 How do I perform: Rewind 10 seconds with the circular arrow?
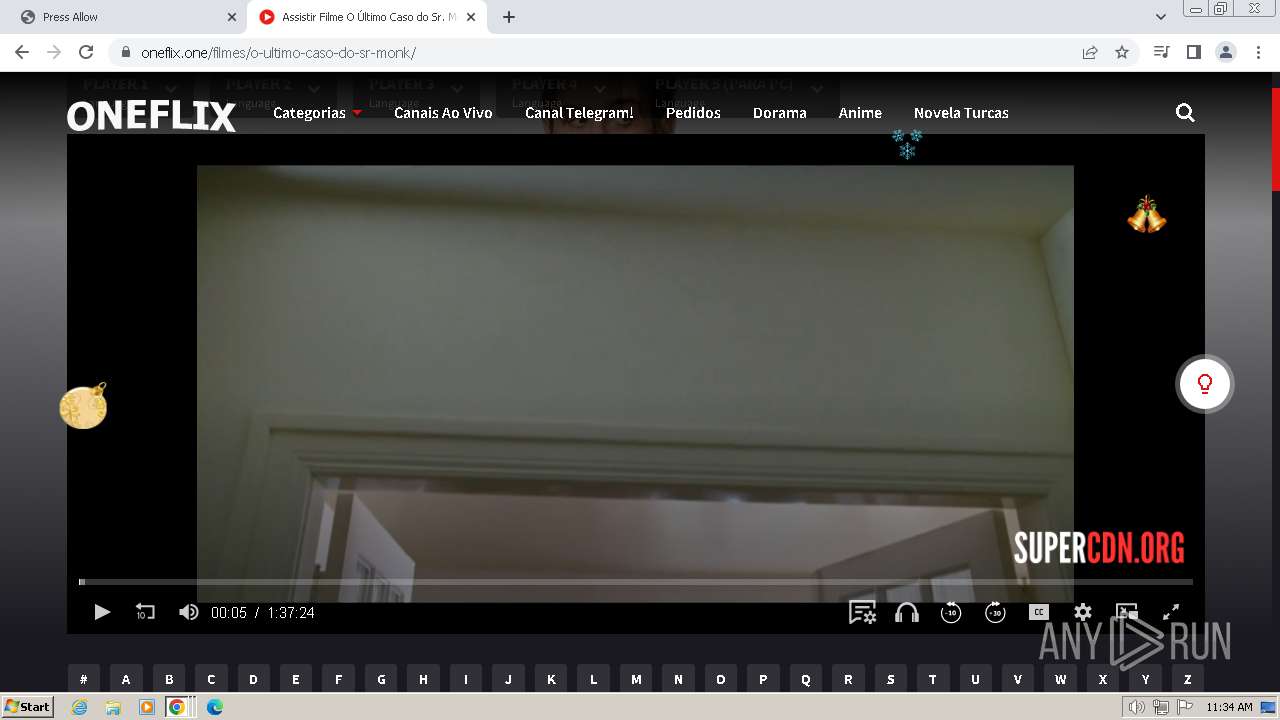coord(951,612)
